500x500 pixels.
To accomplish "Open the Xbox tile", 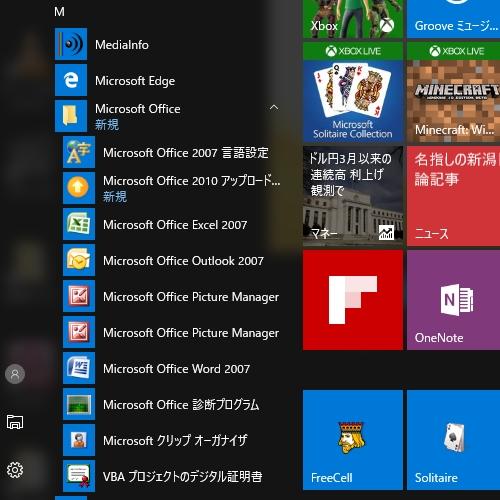I will coord(353,19).
